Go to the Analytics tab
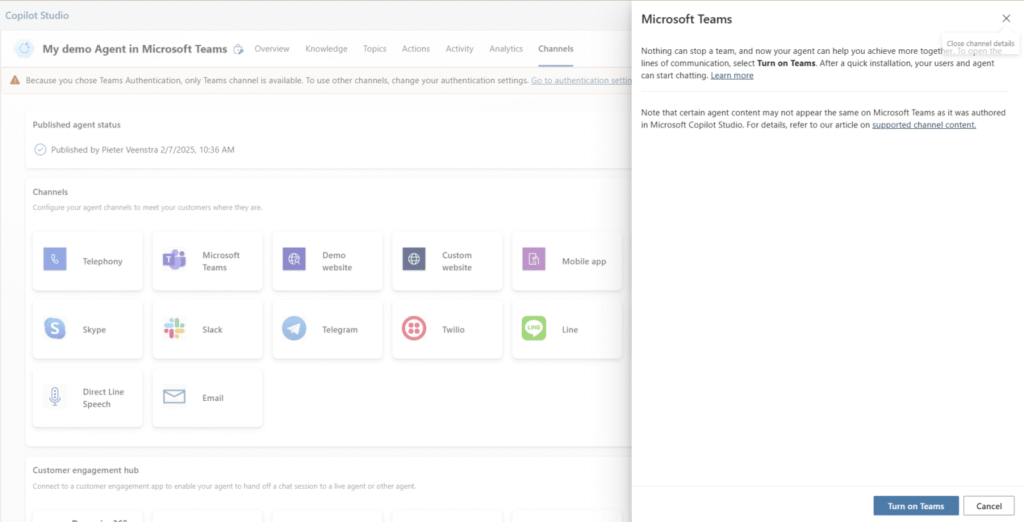The width and height of the screenshot is (1024, 522). [x=506, y=49]
